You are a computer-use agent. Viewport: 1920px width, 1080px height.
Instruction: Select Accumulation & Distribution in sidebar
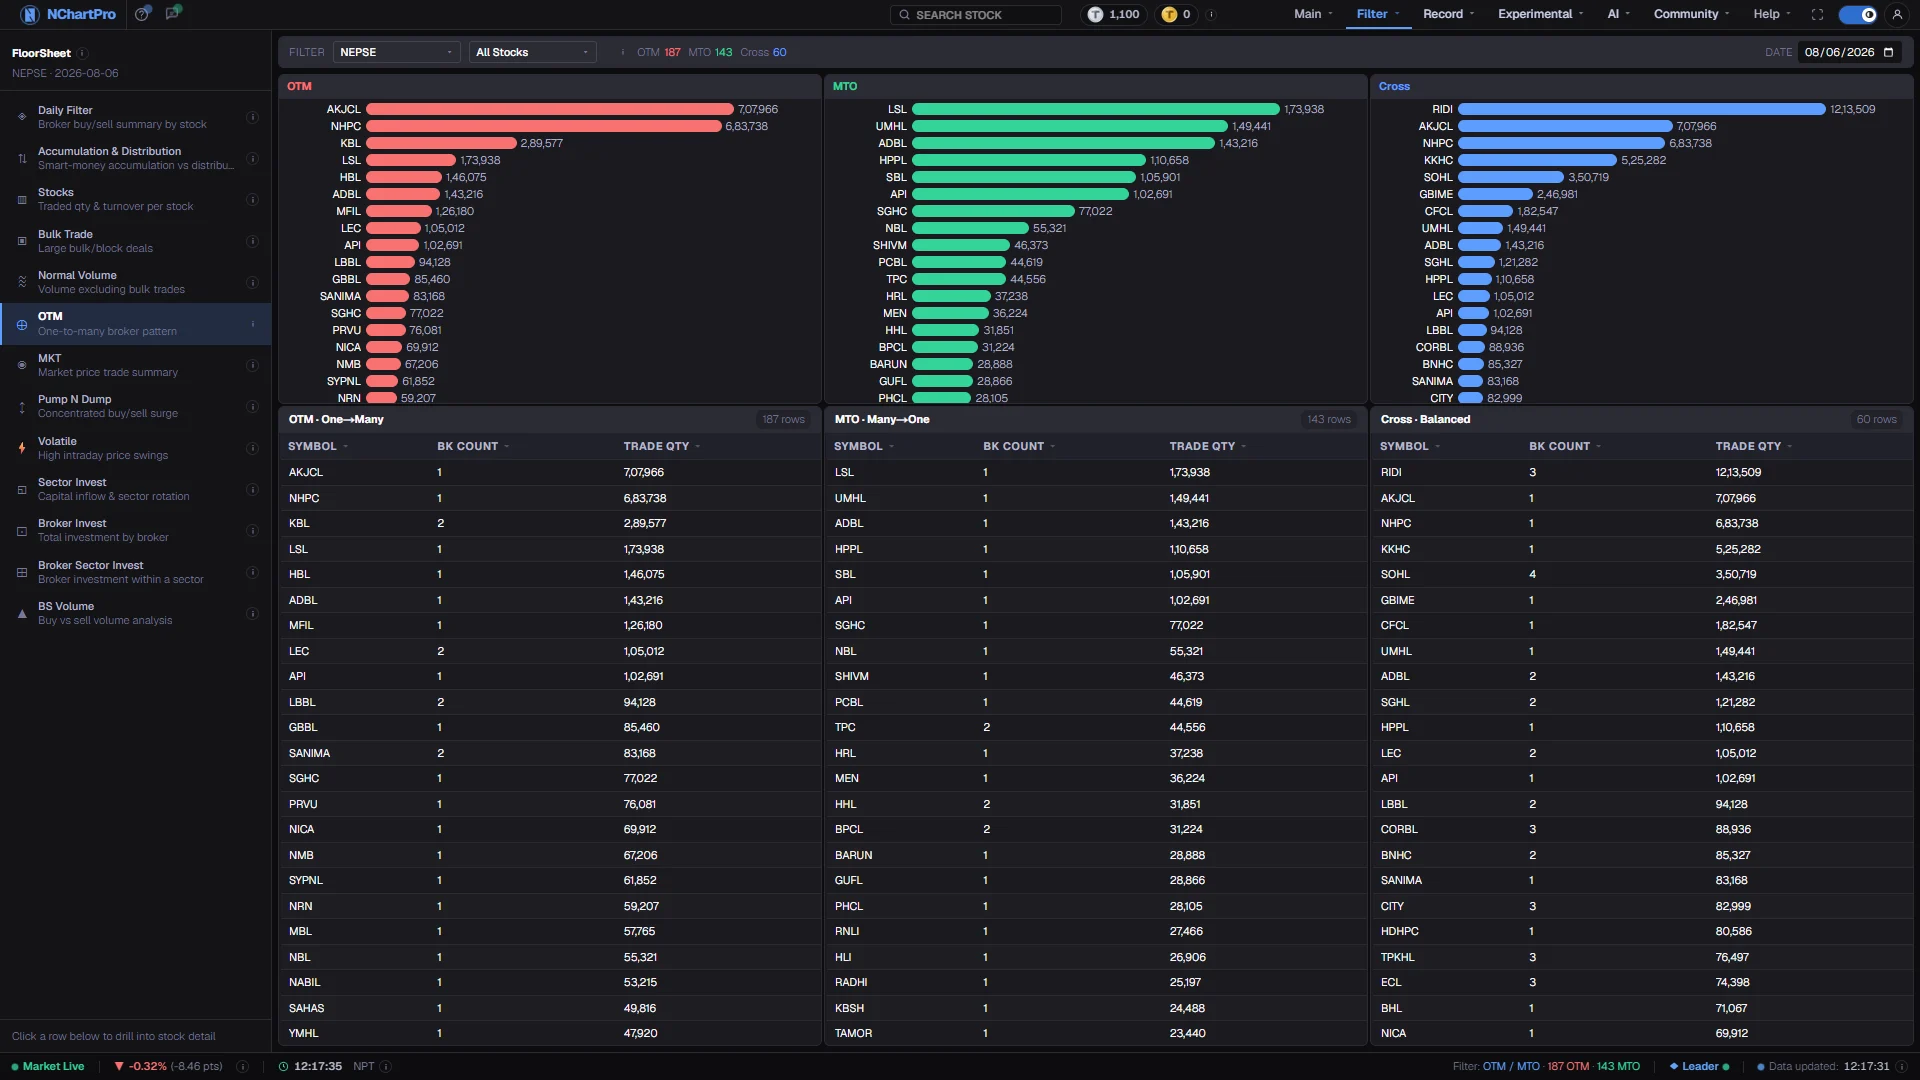pyautogui.click(x=135, y=158)
